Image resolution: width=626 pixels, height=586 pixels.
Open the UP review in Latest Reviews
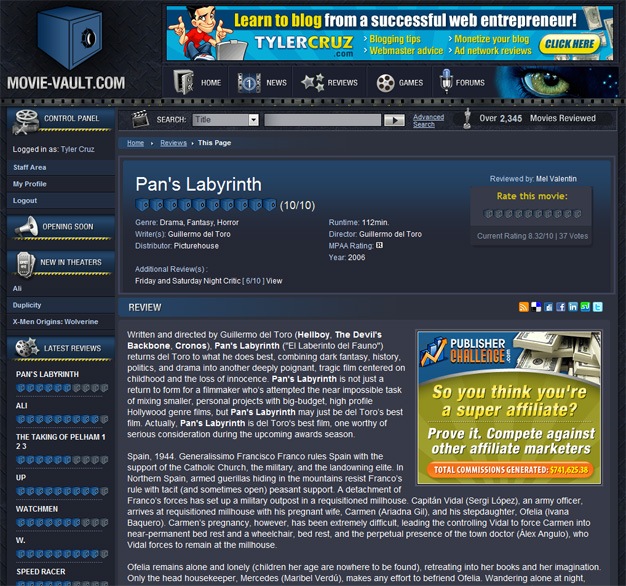pyautogui.click(x=21, y=477)
